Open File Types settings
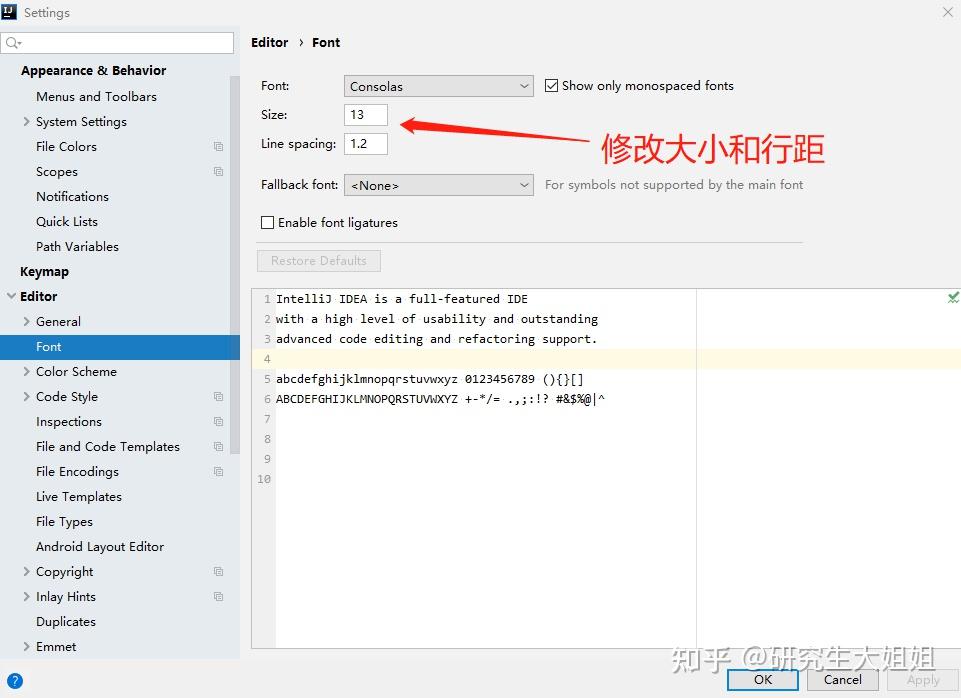 tap(64, 522)
